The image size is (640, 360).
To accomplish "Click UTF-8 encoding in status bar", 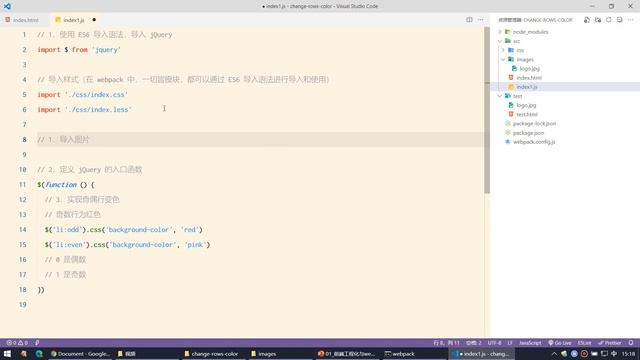I will [494, 343].
